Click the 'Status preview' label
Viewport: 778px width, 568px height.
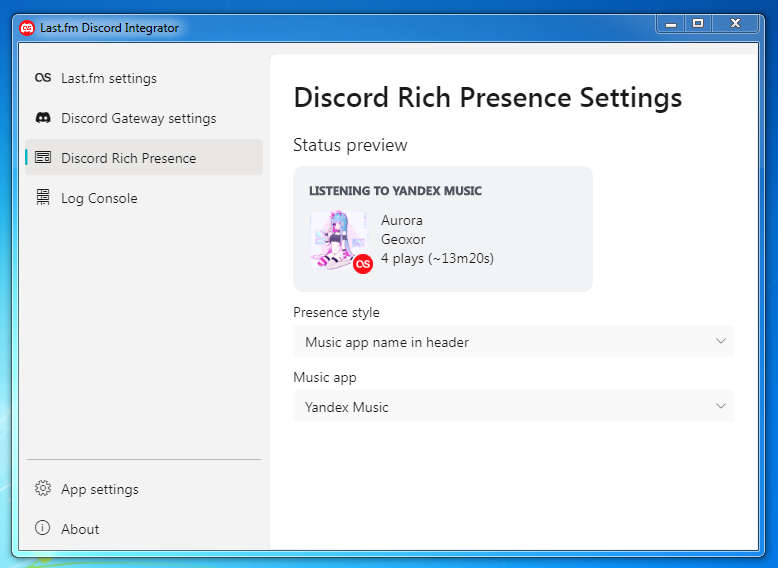tap(350, 145)
